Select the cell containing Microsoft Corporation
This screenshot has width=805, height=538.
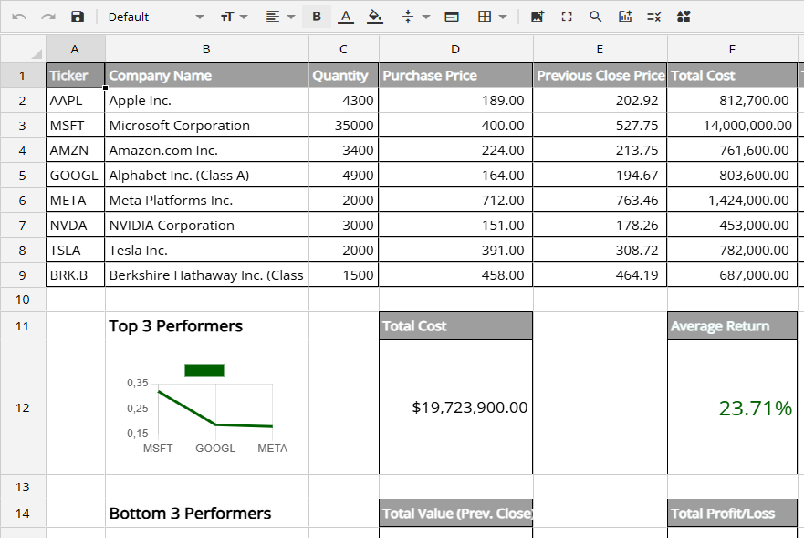tap(206, 126)
